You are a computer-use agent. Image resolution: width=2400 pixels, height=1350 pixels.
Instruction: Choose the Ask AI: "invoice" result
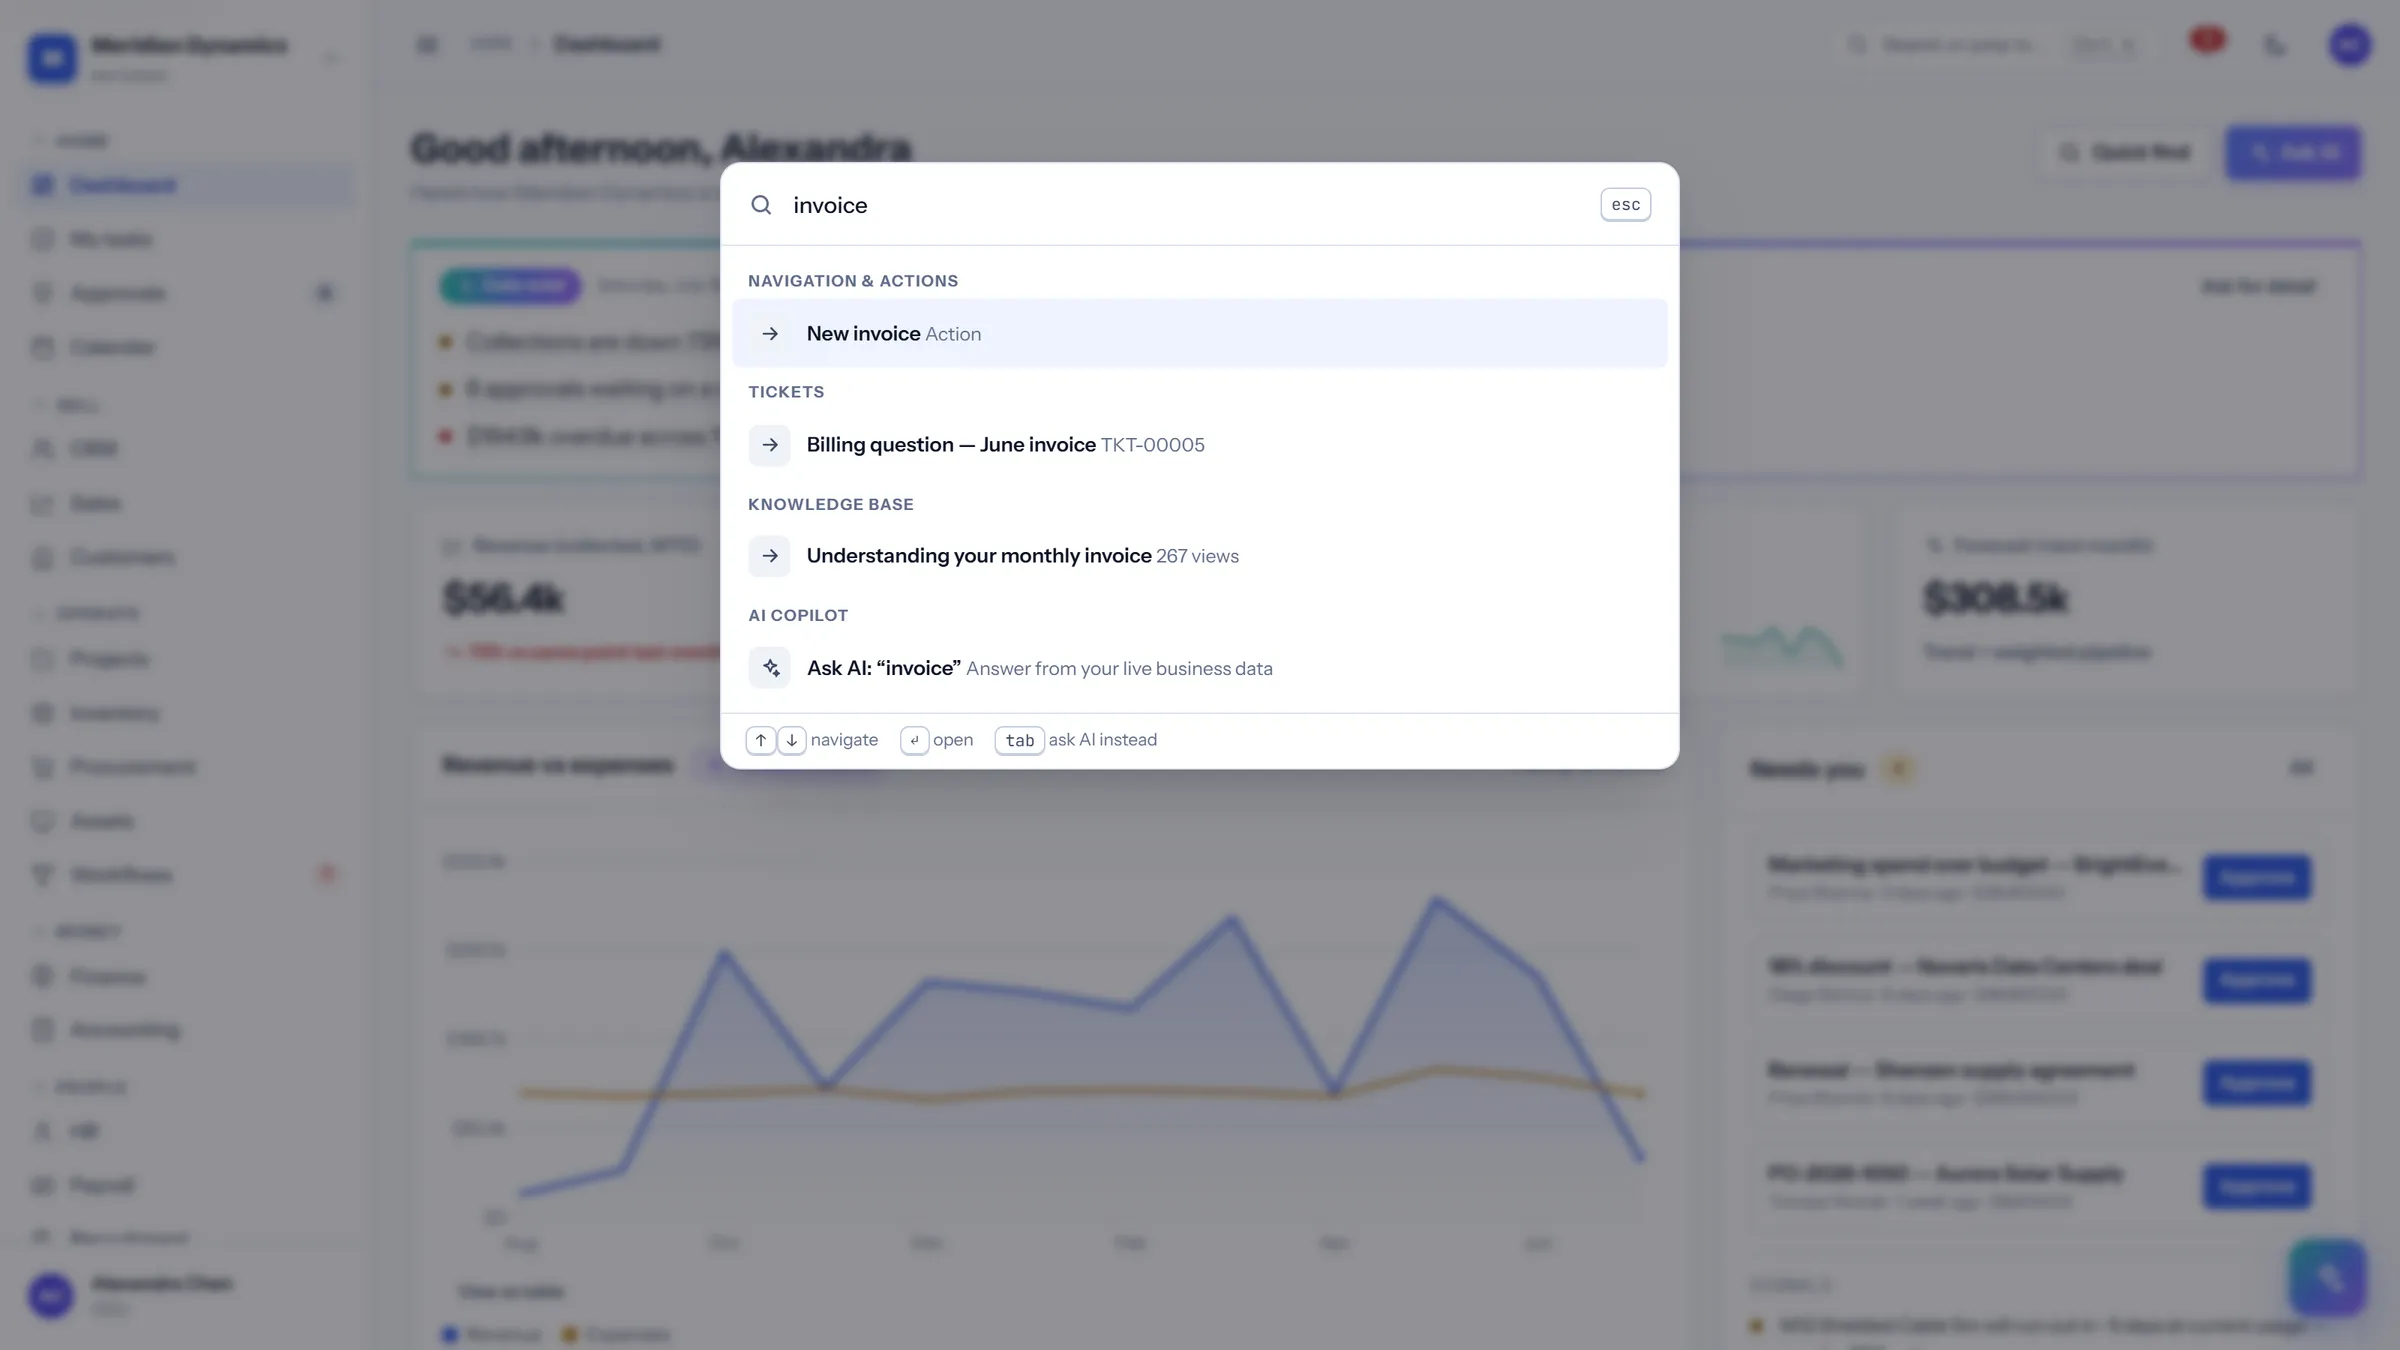pos(1199,668)
